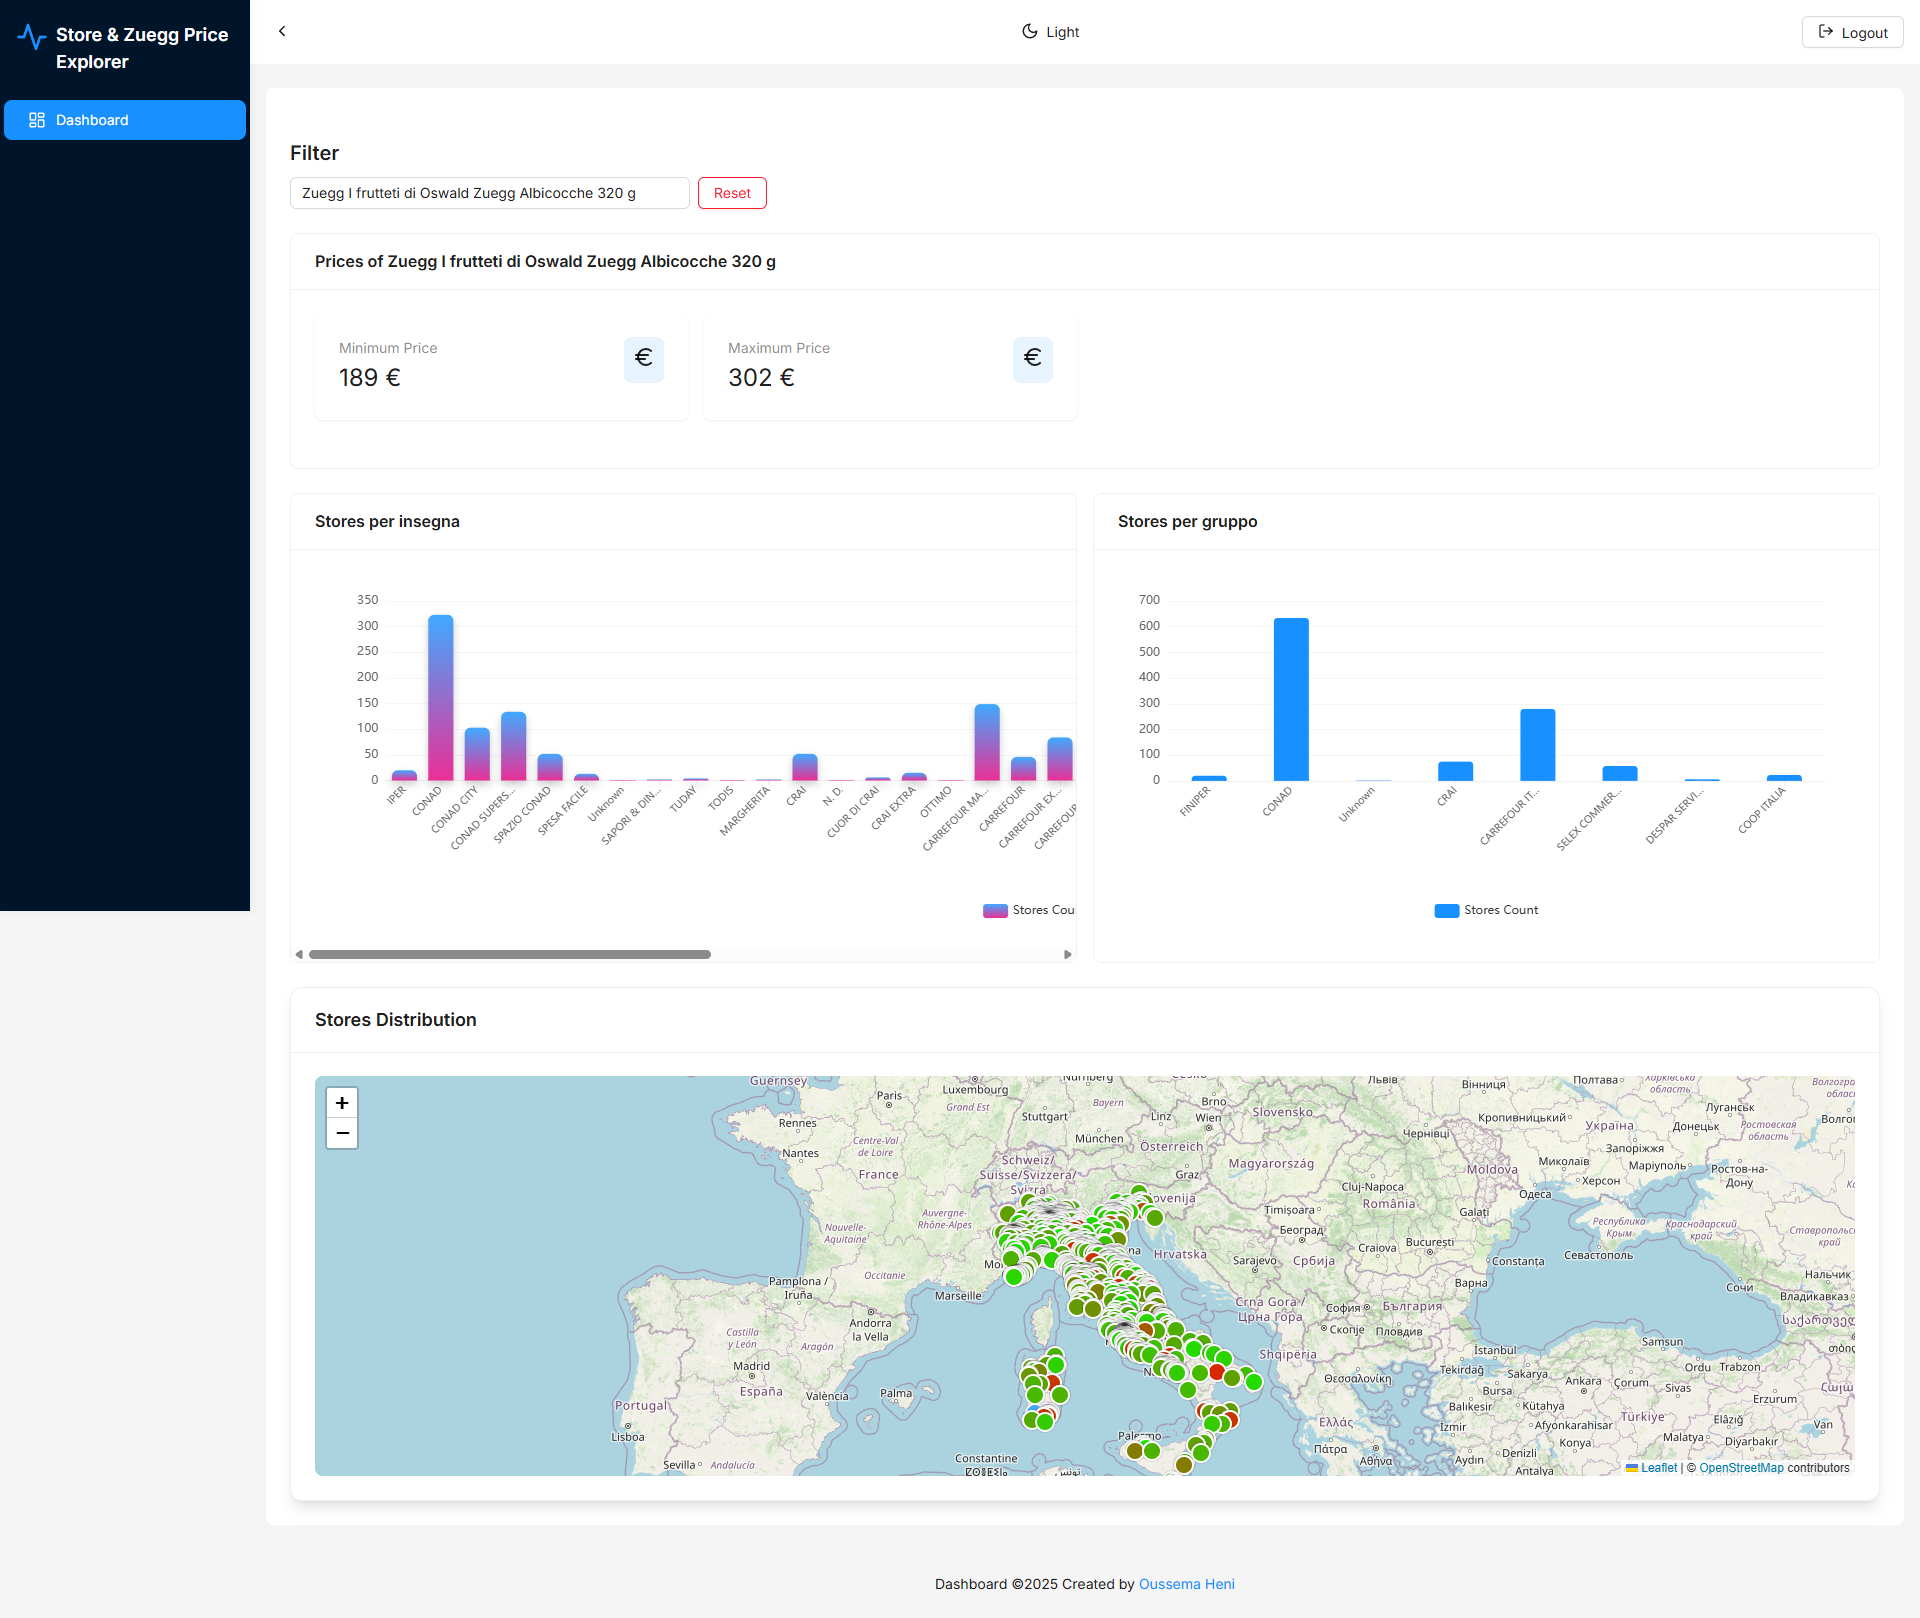Image resolution: width=1920 pixels, height=1618 pixels.
Task: Zoom in on the stores map
Action: [342, 1103]
